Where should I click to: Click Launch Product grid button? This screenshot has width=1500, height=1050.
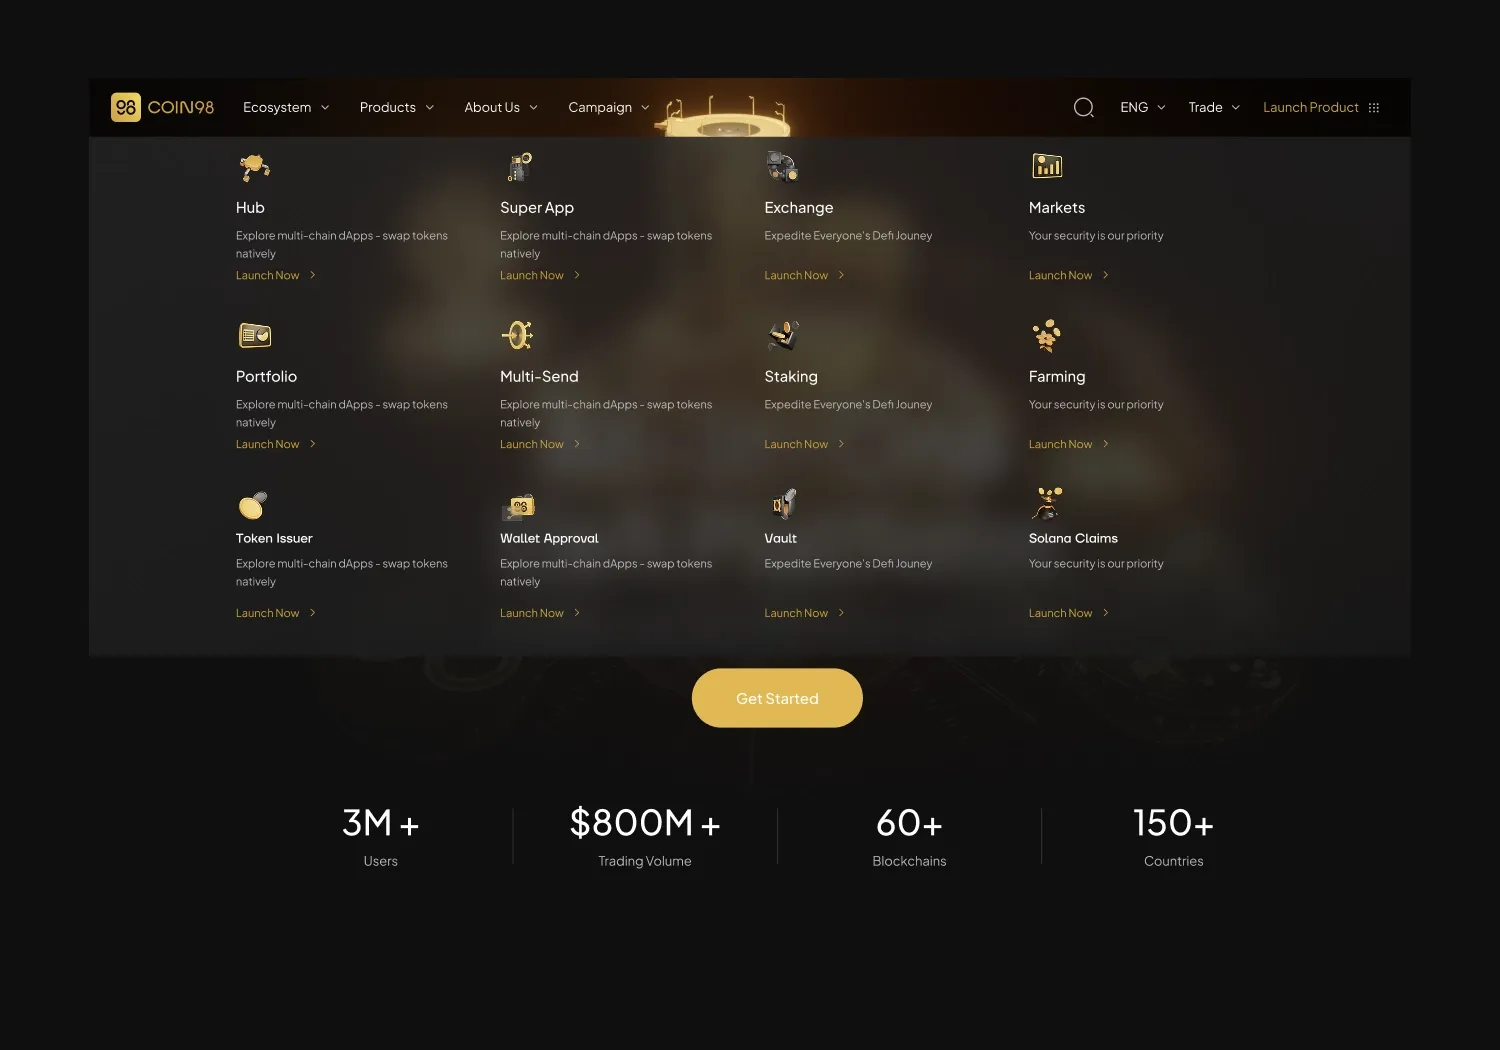[1321, 107]
